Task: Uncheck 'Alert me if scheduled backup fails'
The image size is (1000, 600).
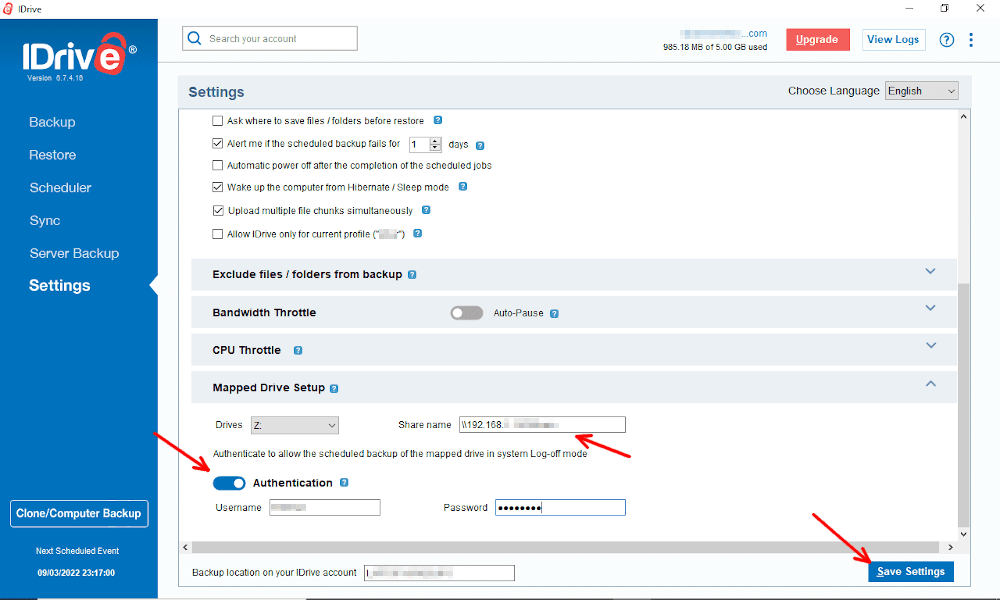Action: tap(217, 143)
